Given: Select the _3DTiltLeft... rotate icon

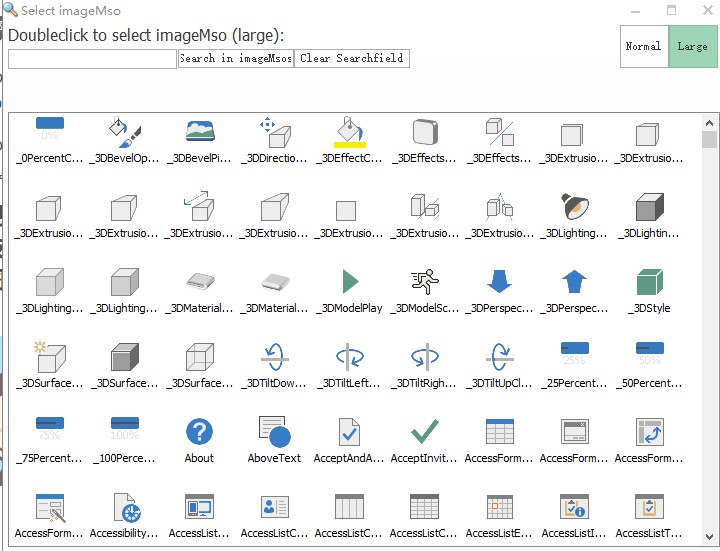Looking at the screenshot, I should tap(350, 357).
